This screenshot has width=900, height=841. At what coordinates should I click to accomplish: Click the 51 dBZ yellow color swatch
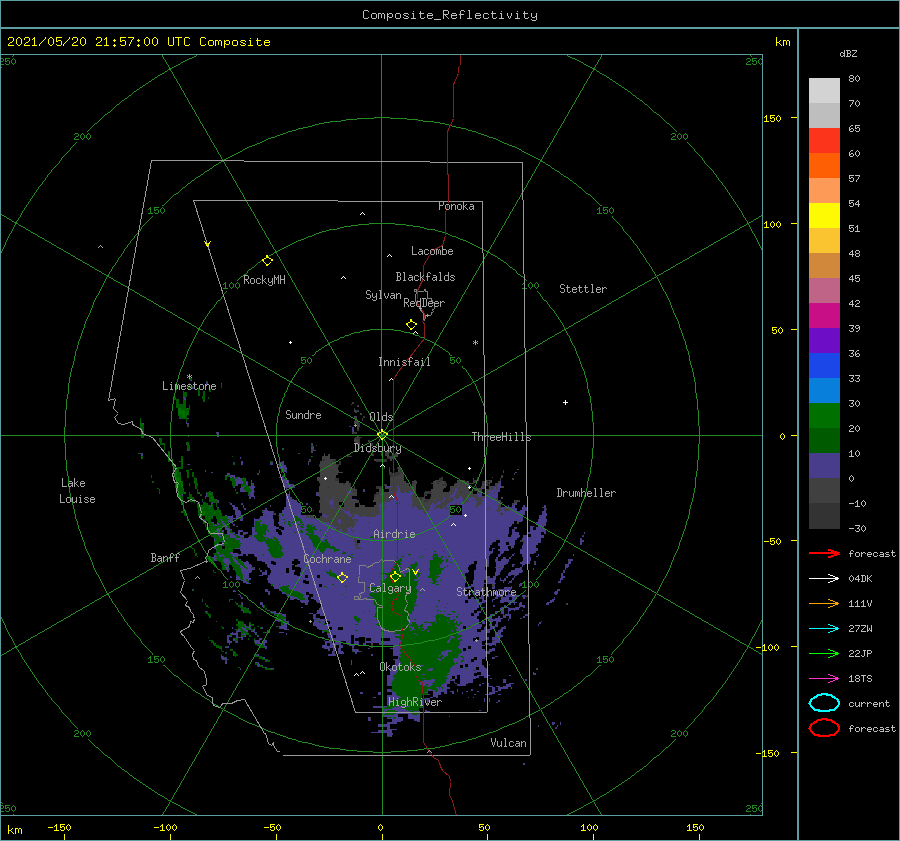[x=824, y=216]
